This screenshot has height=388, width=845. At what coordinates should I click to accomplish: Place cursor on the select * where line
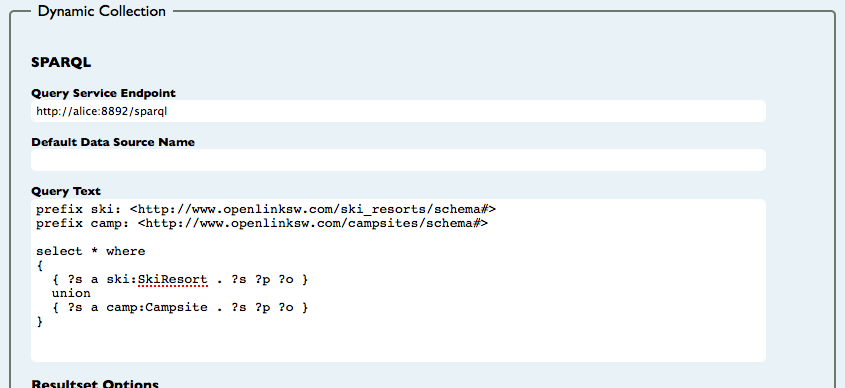pos(91,252)
